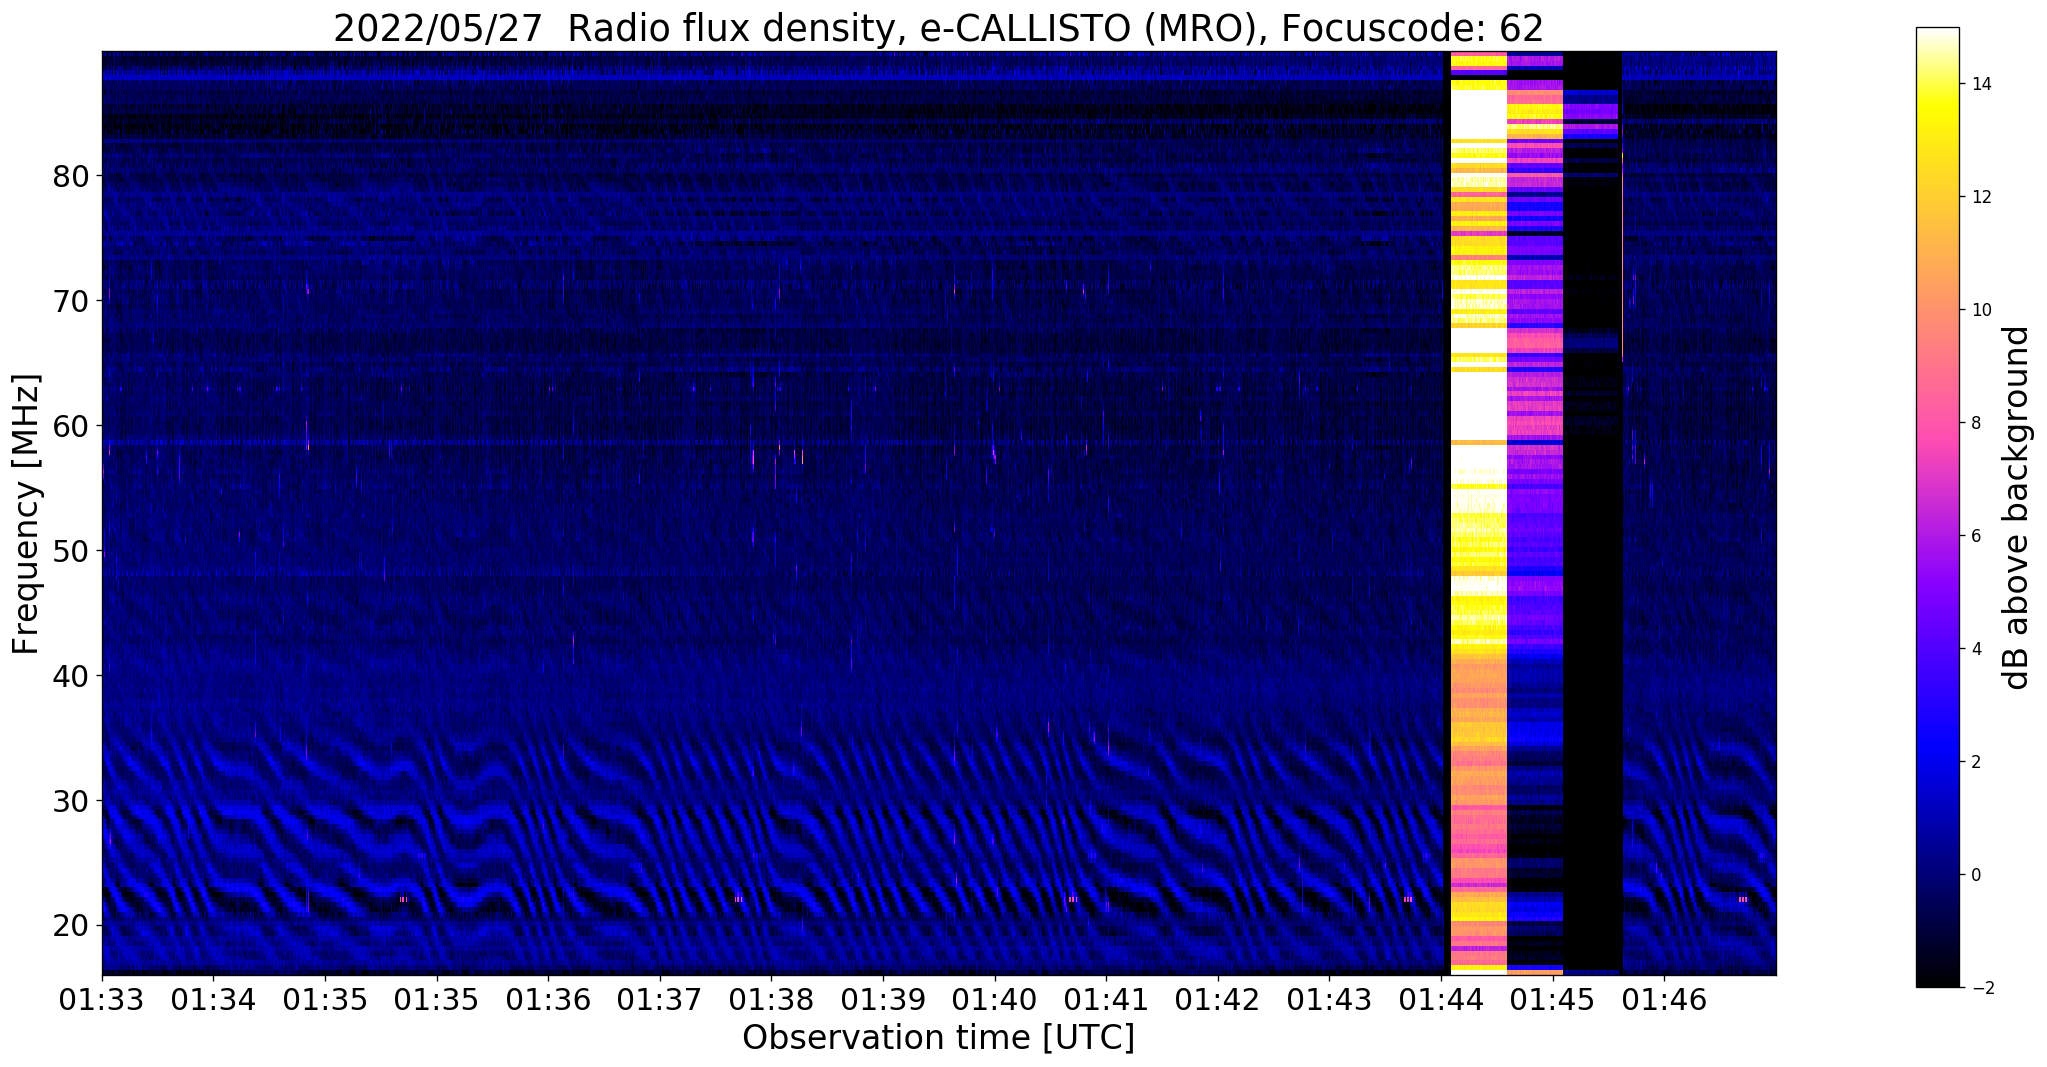
Task: Click the 60 frequency tick label
Action: [x=71, y=426]
